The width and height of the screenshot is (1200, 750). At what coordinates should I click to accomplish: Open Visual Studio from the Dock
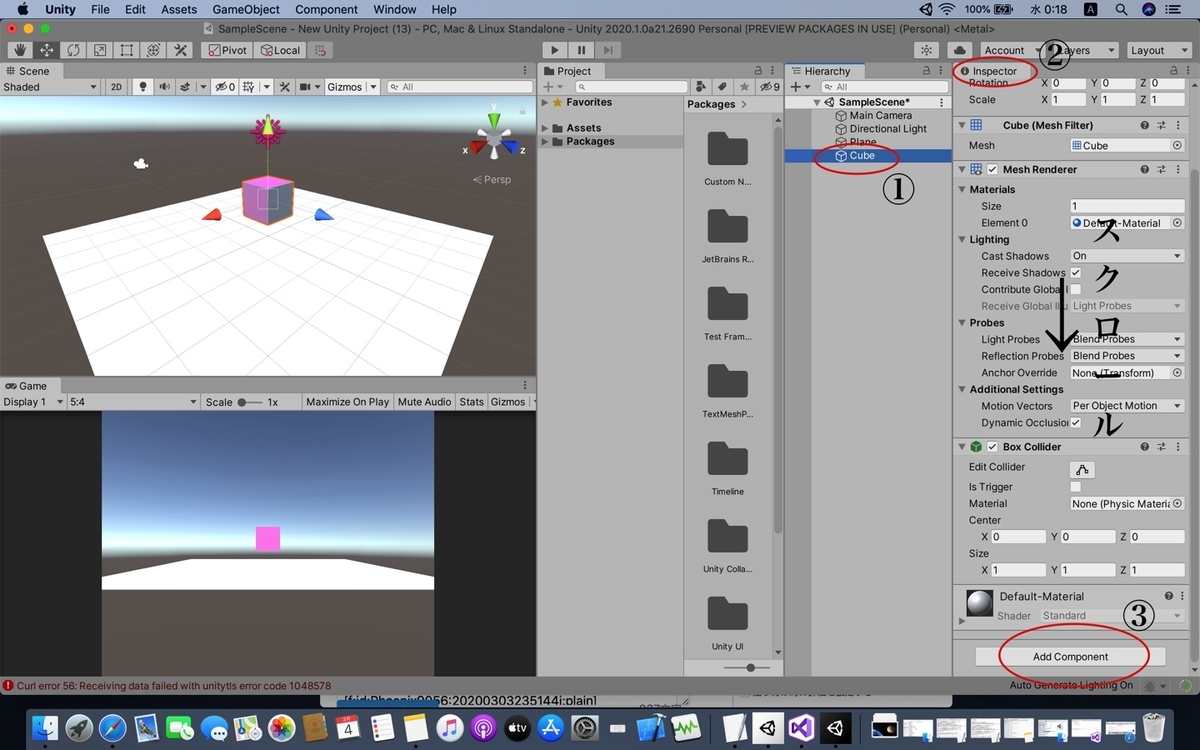coord(802,728)
